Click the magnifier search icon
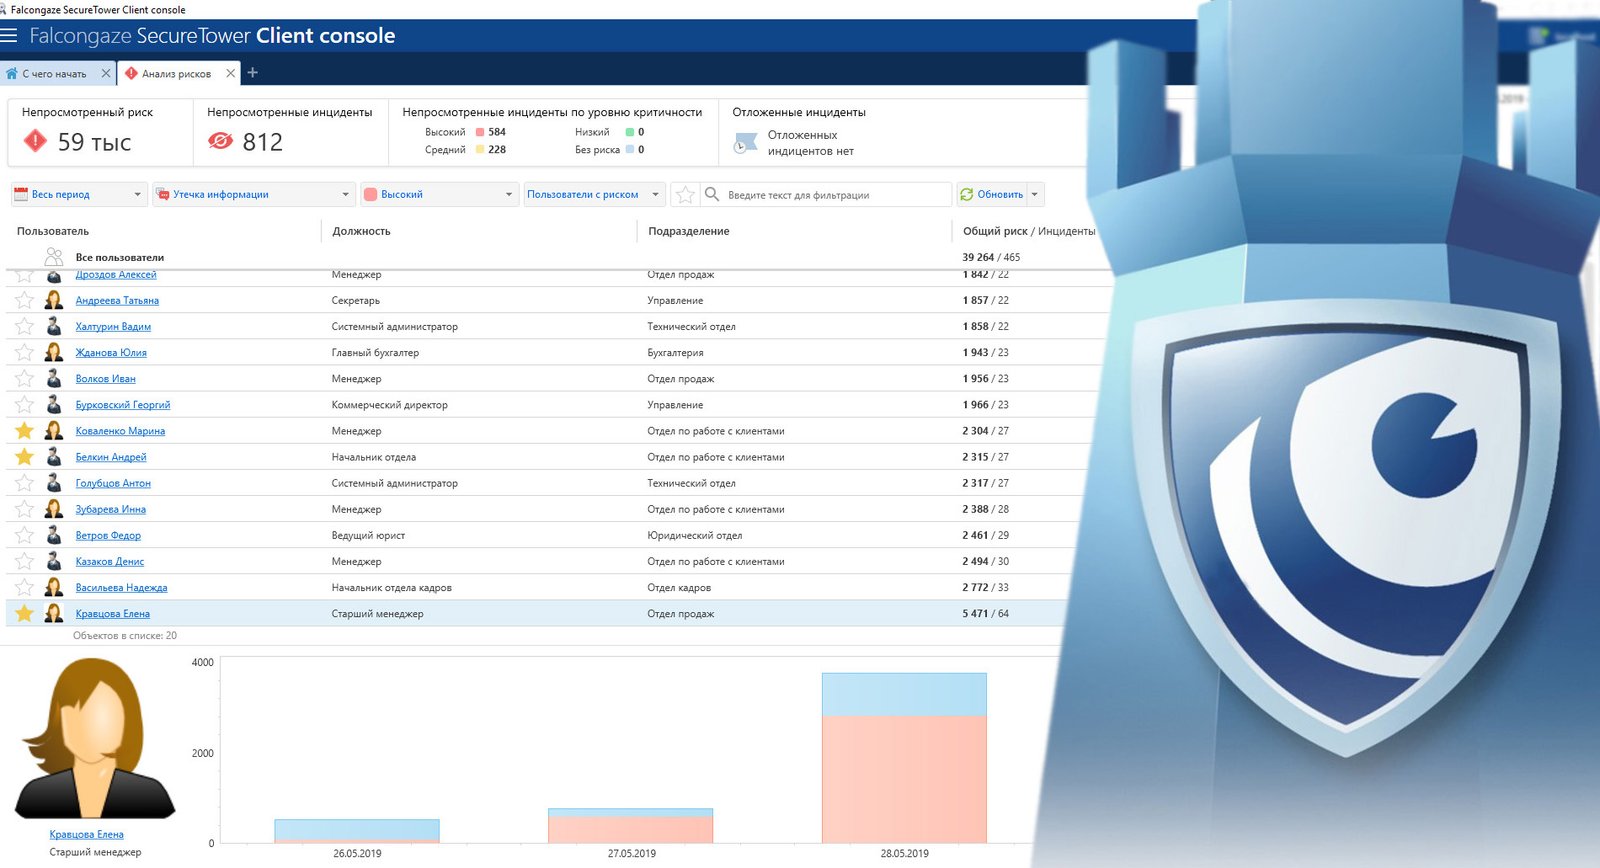This screenshot has width=1600, height=868. coord(712,194)
